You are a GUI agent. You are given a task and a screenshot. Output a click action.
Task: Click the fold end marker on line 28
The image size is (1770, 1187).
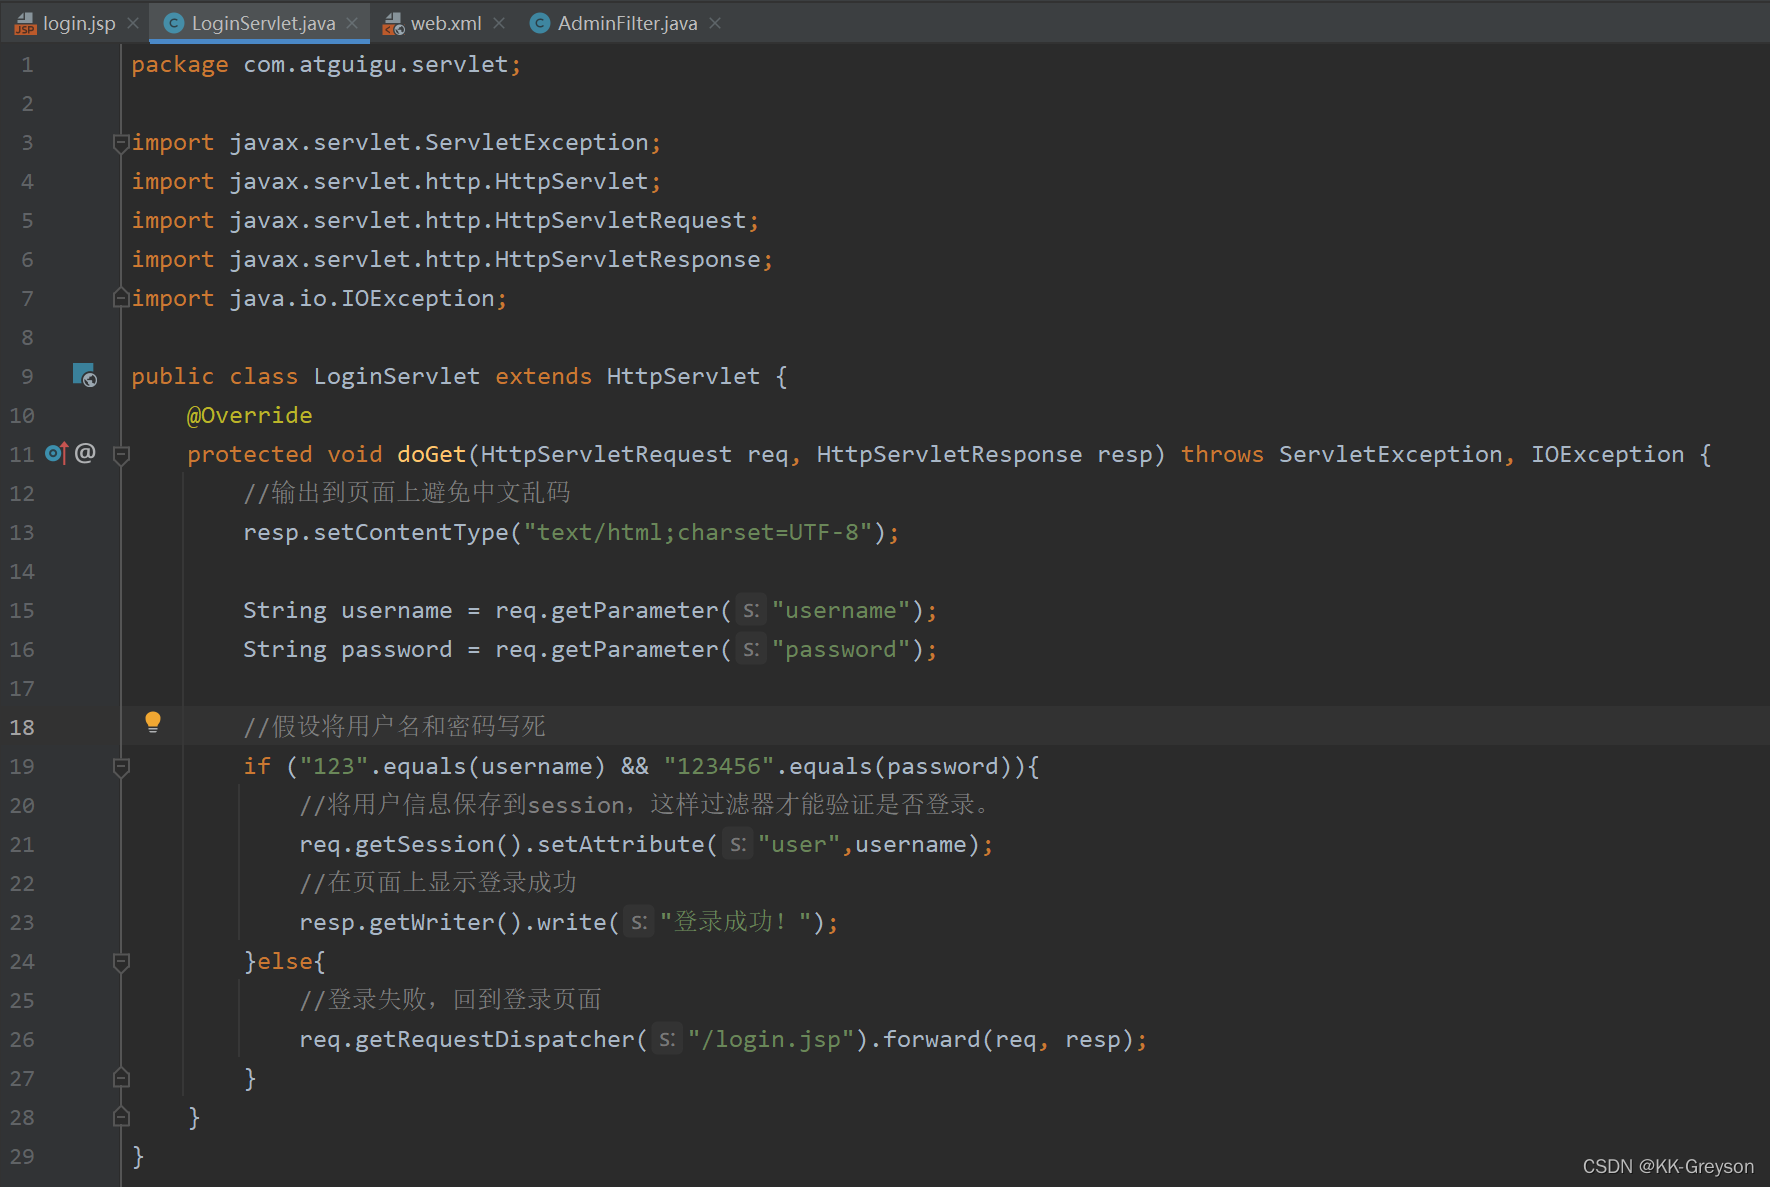click(x=121, y=1117)
